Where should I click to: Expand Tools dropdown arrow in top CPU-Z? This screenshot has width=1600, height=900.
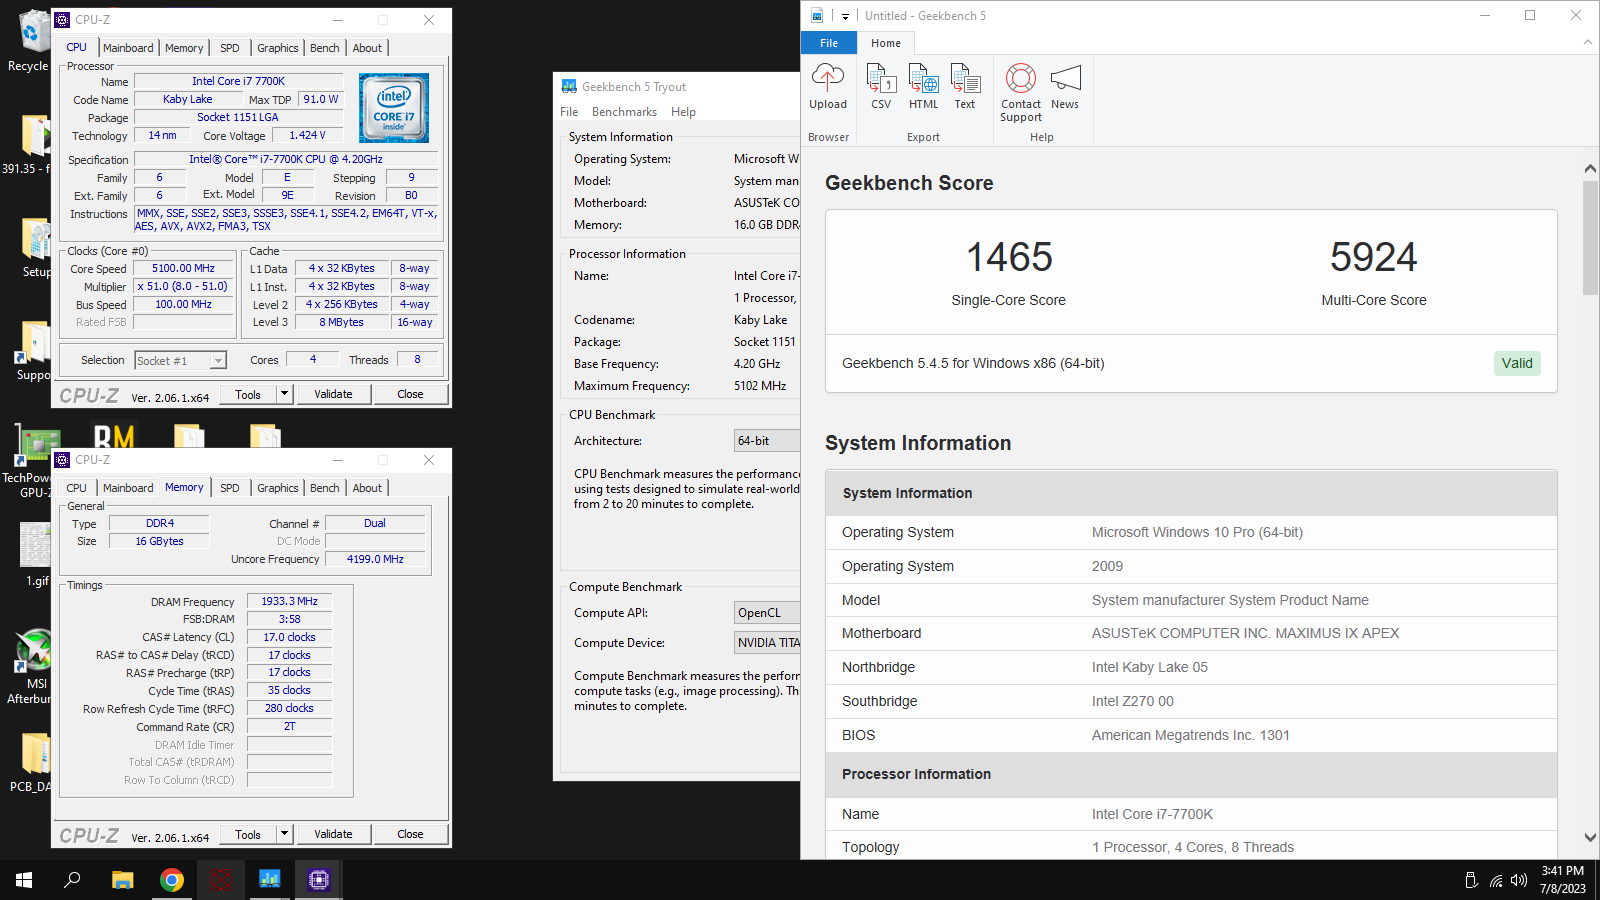pos(284,394)
